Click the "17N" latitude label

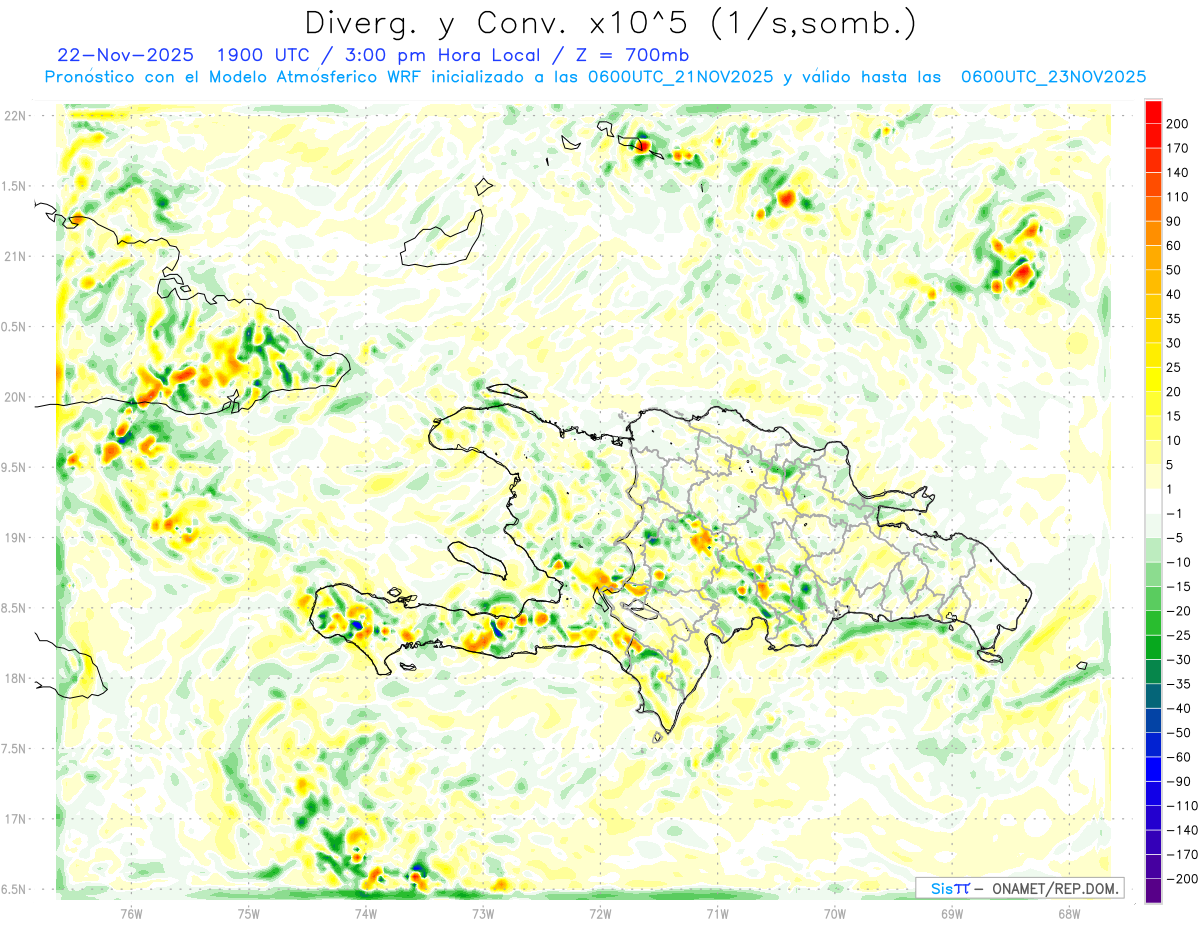pyautogui.click(x=15, y=819)
